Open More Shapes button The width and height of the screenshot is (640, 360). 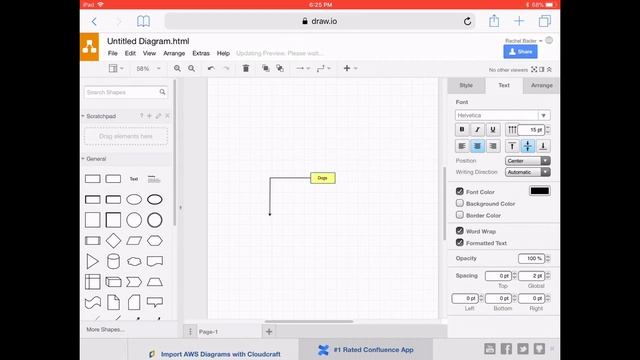106,329
